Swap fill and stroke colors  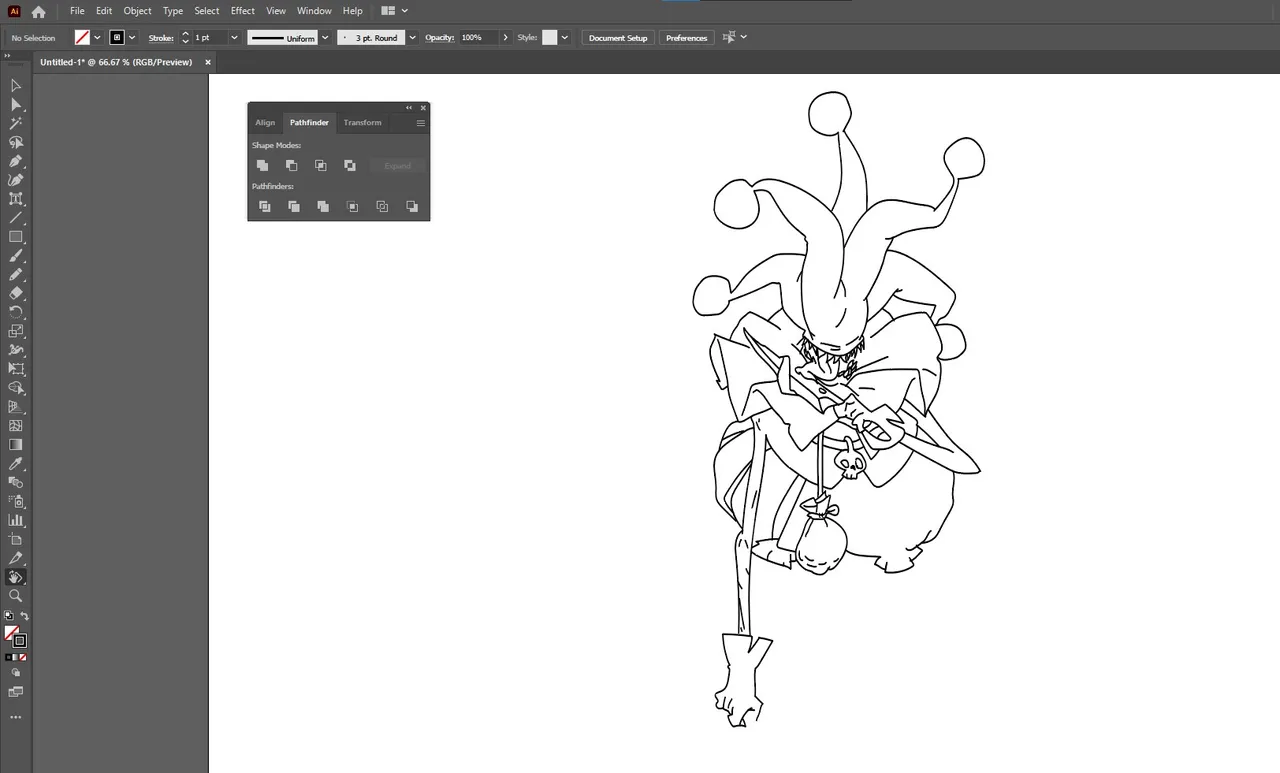coord(24,616)
